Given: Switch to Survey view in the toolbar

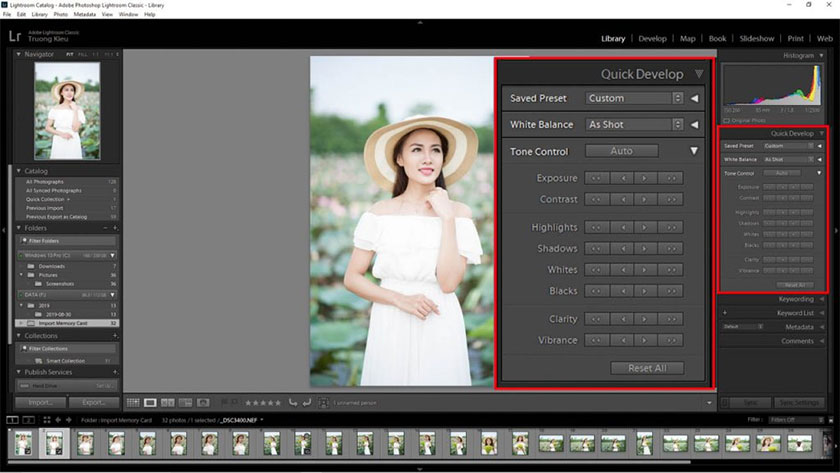Looking at the screenshot, I should tap(185, 402).
